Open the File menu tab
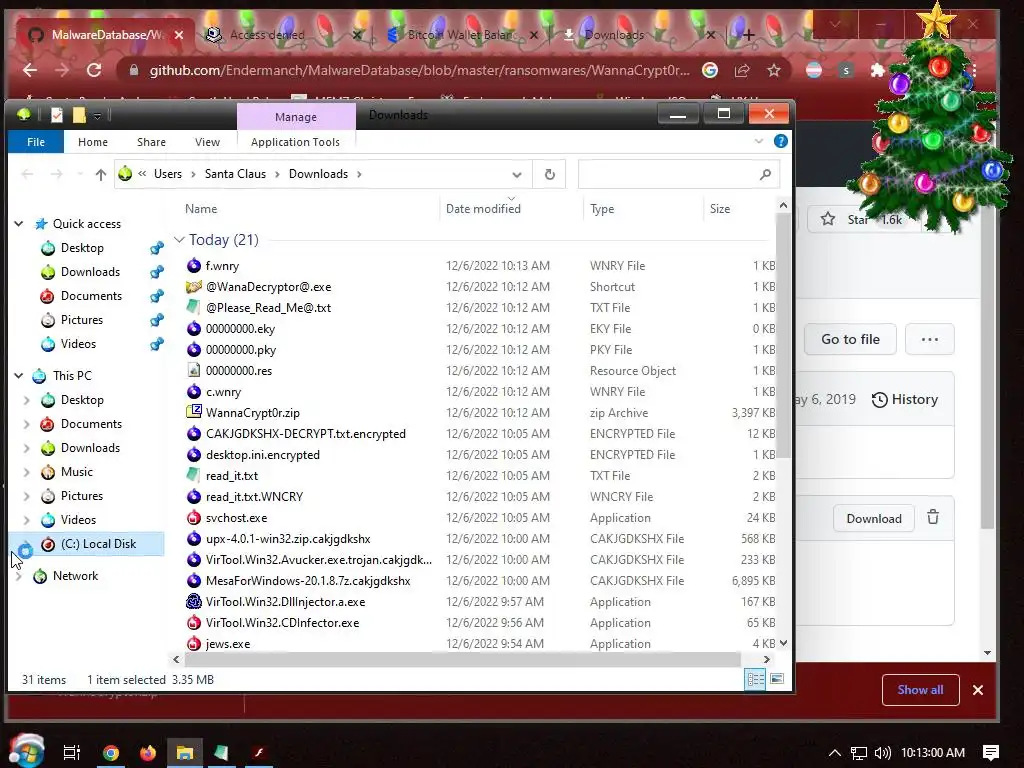 tap(36, 142)
